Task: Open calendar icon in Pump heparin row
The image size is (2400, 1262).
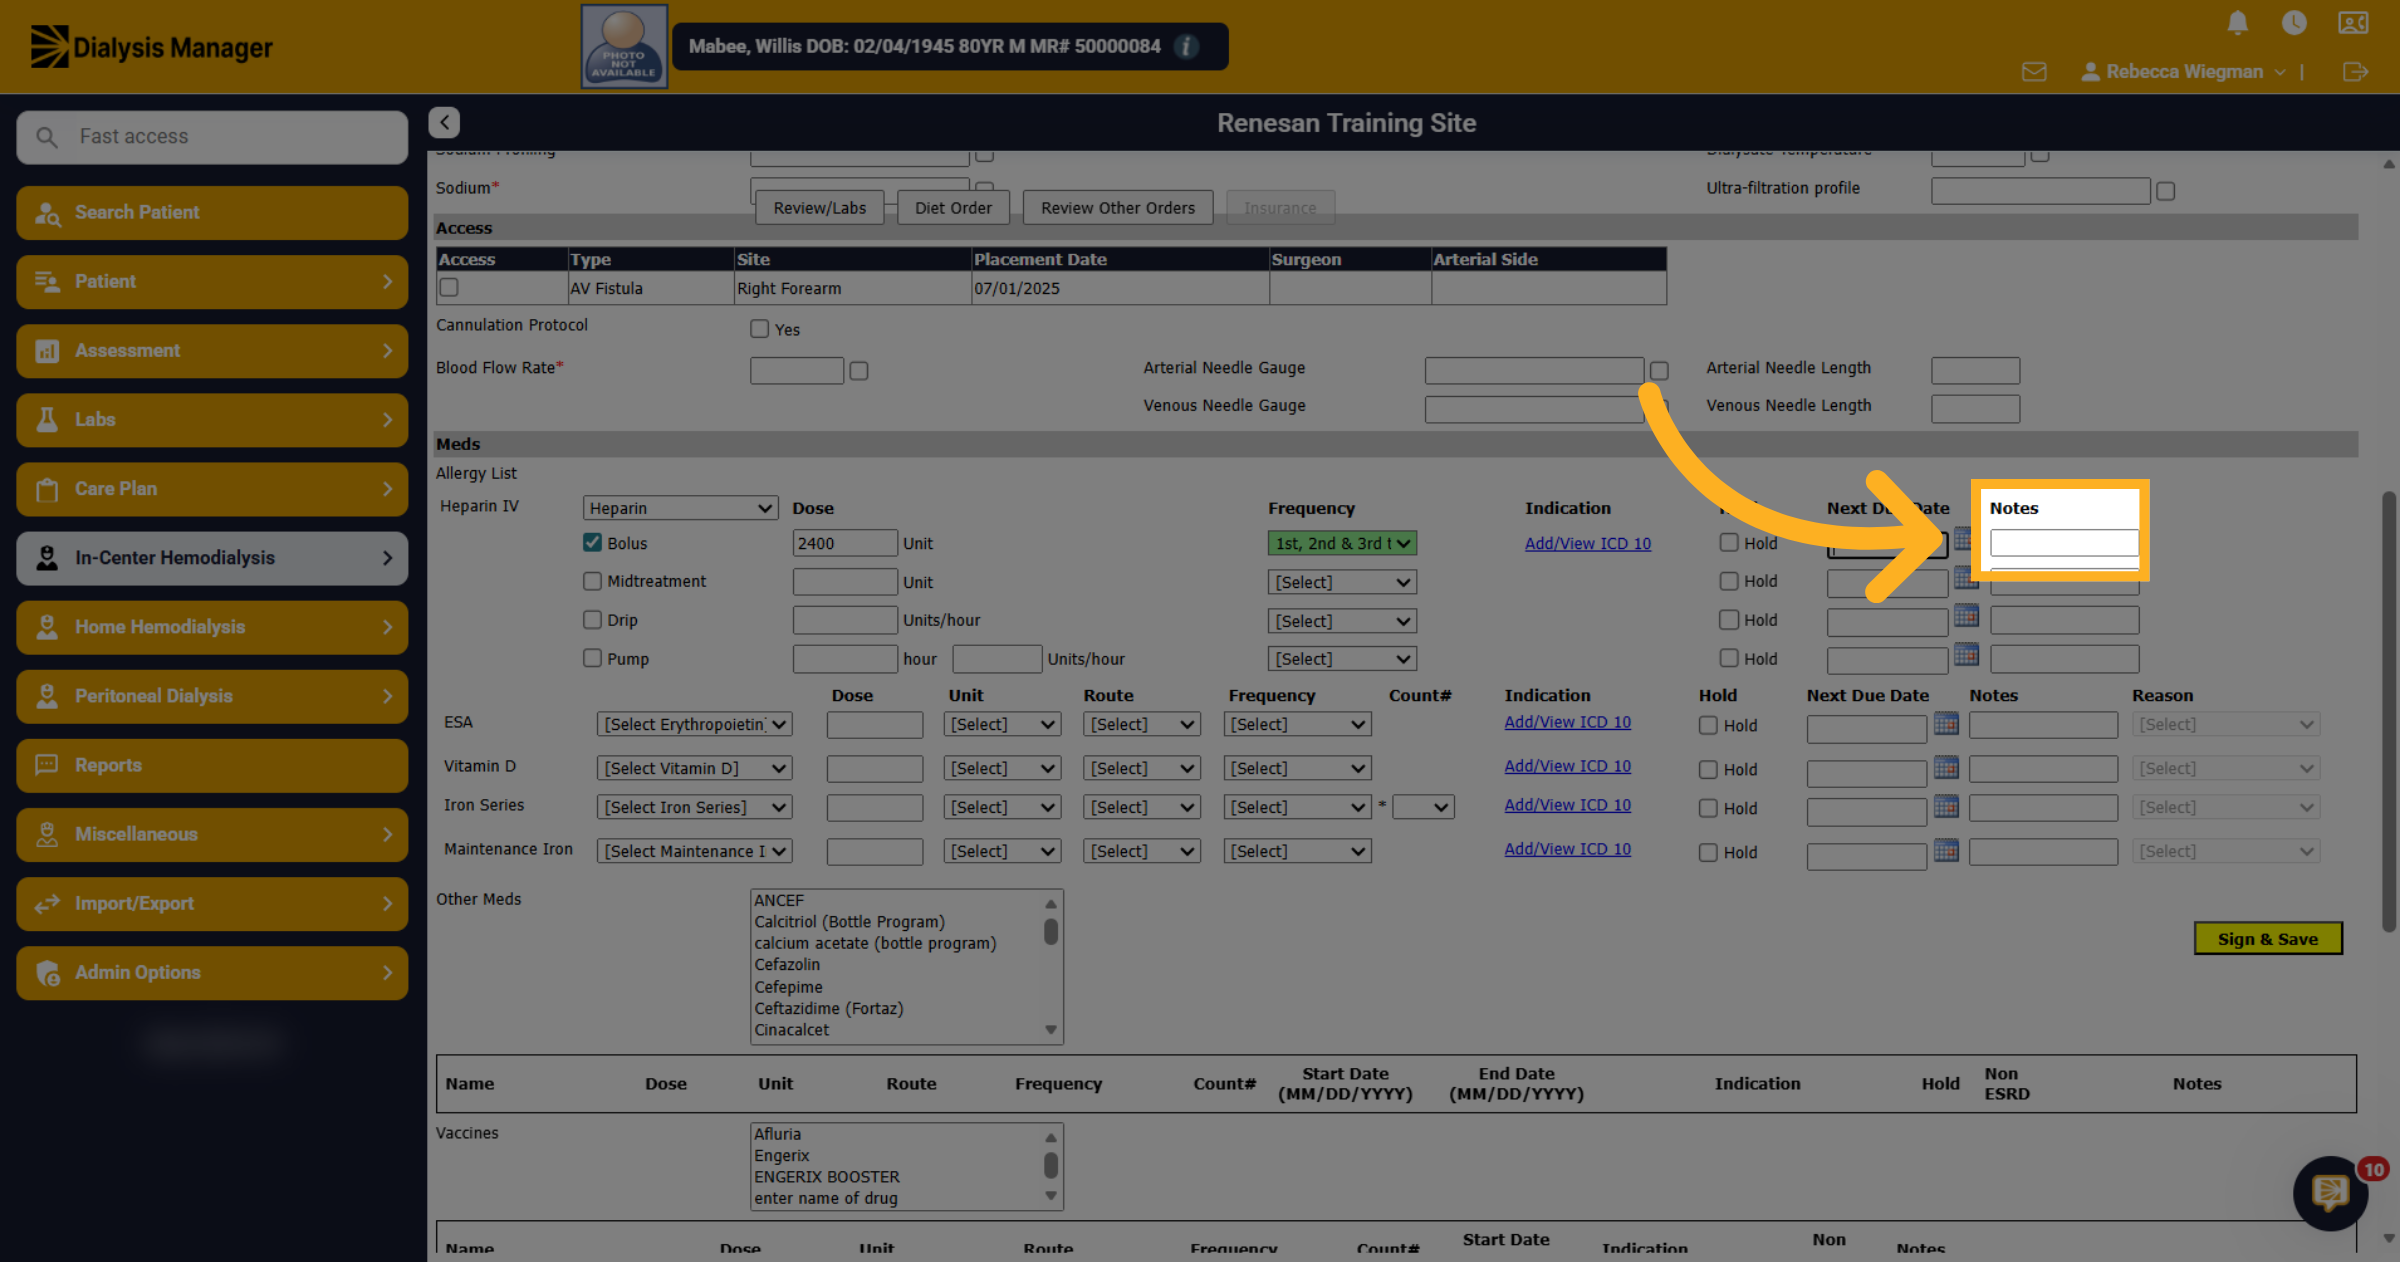Action: (x=1966, y=655)
